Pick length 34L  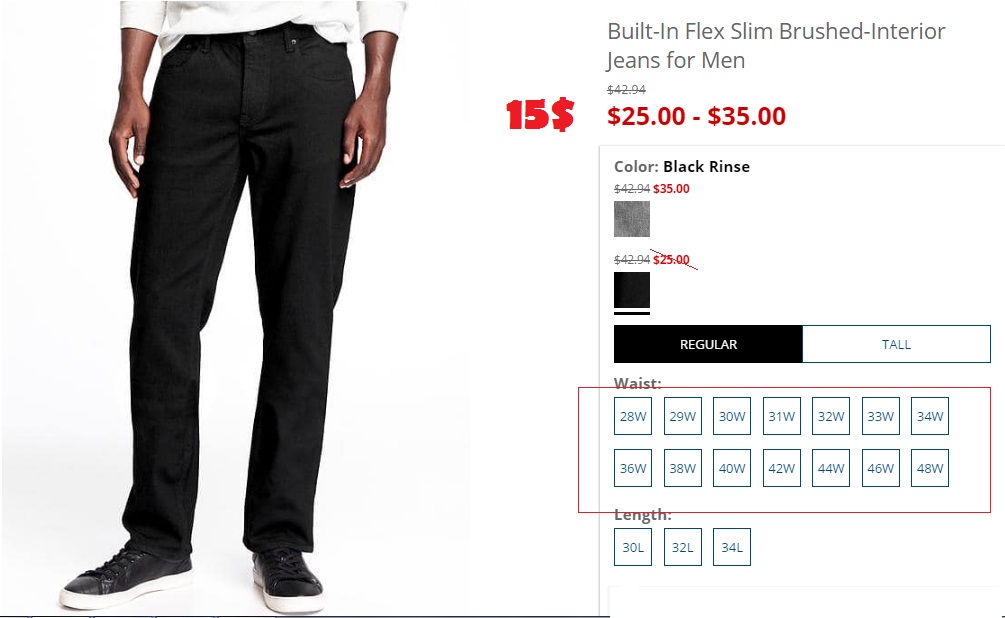[x=732, y=547]
